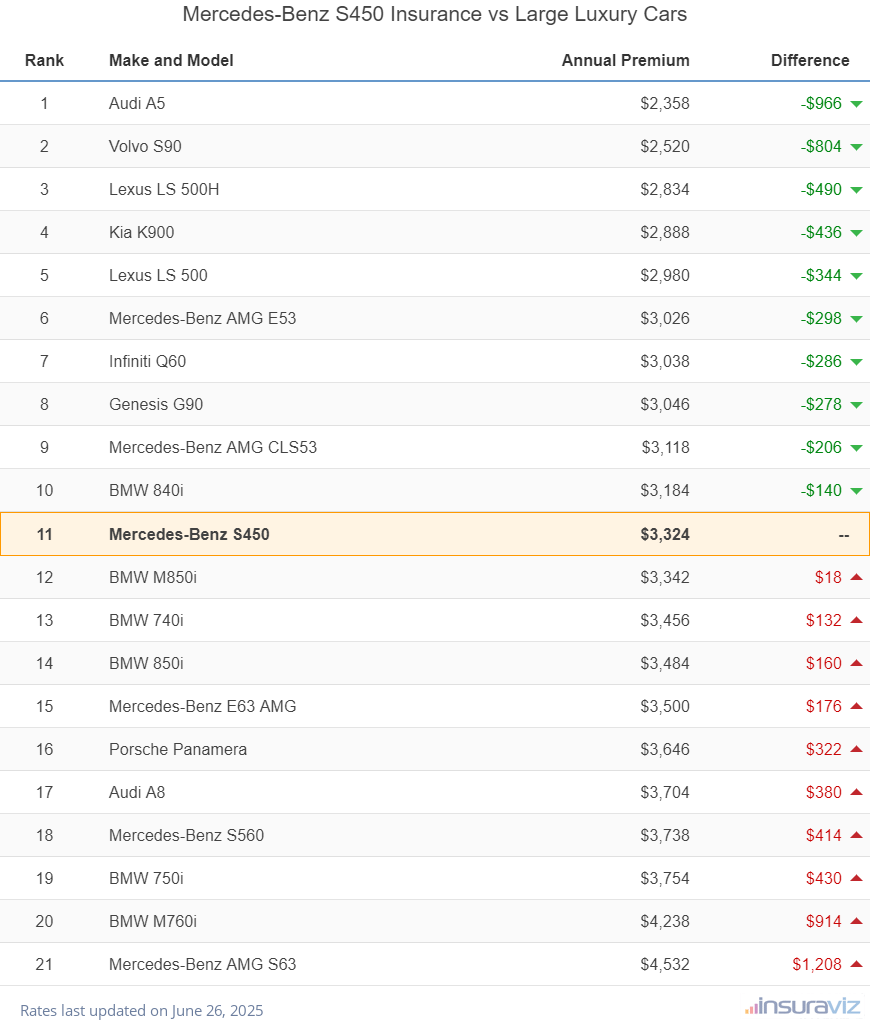Click the 'Mercedes-Benz AMG E53' model name
870x1026 pixels.
coord(203,319)
